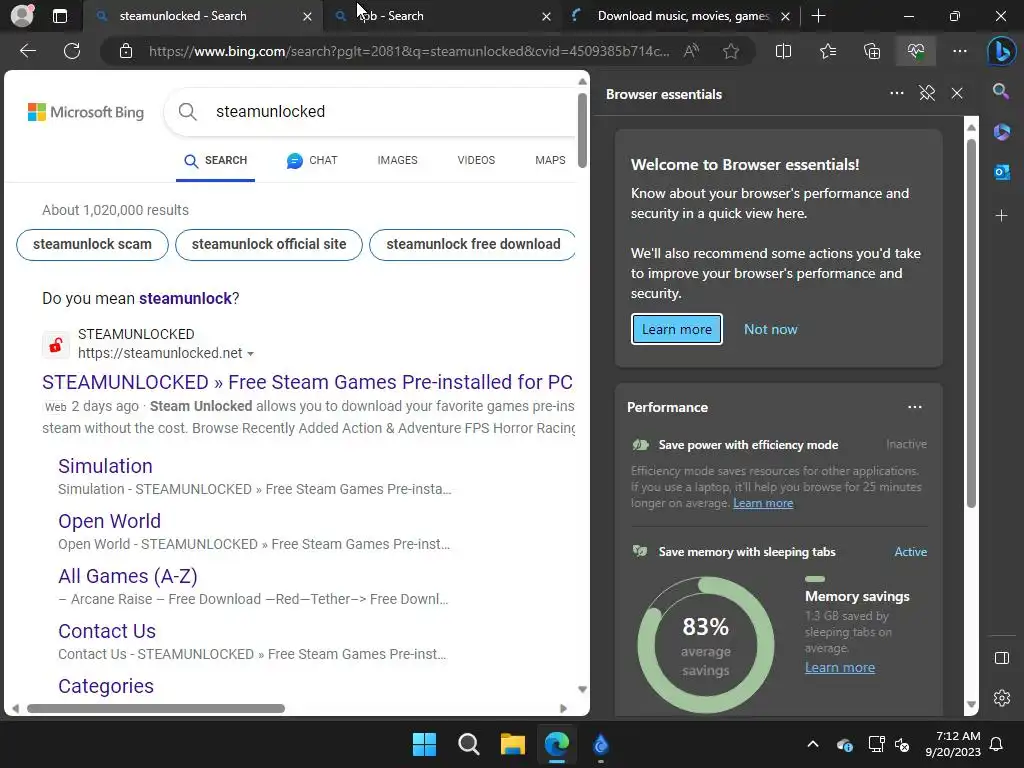Click Browser essentials pane scrollbar

click(x=971, y=323)
